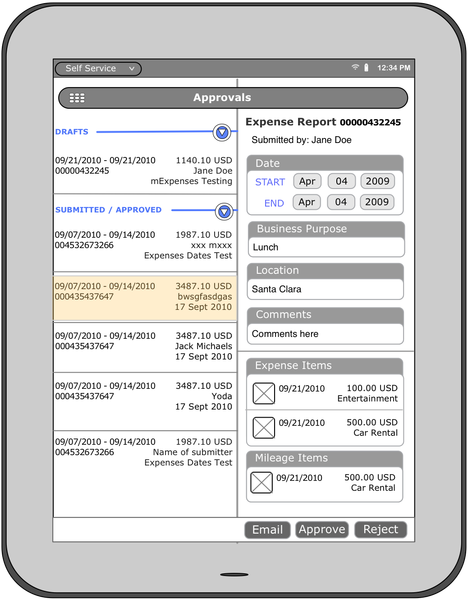Change the START month Apr selector
468x599 pixels.
(307, 181)
